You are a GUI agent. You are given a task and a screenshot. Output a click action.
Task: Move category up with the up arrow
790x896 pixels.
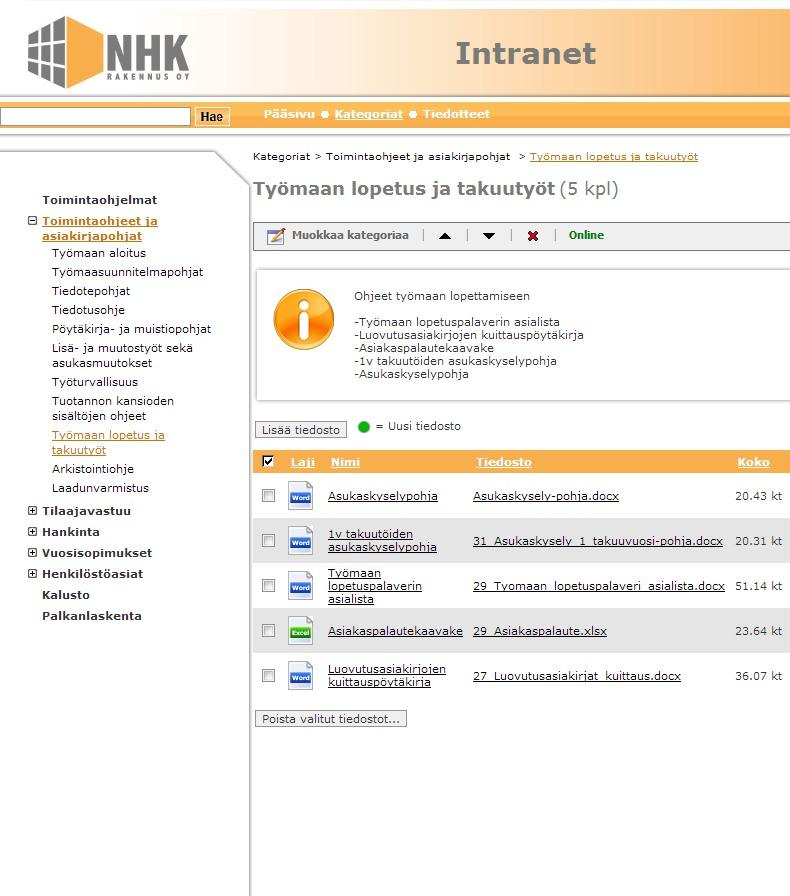tap(445, 235)
